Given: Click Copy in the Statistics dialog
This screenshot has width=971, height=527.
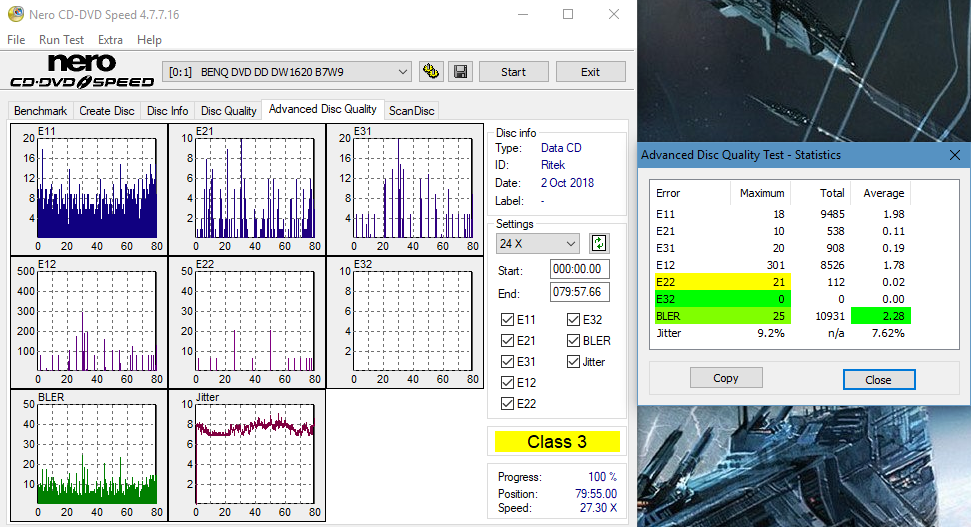Looking at the screenshot, I should click(x=726, y=378).
